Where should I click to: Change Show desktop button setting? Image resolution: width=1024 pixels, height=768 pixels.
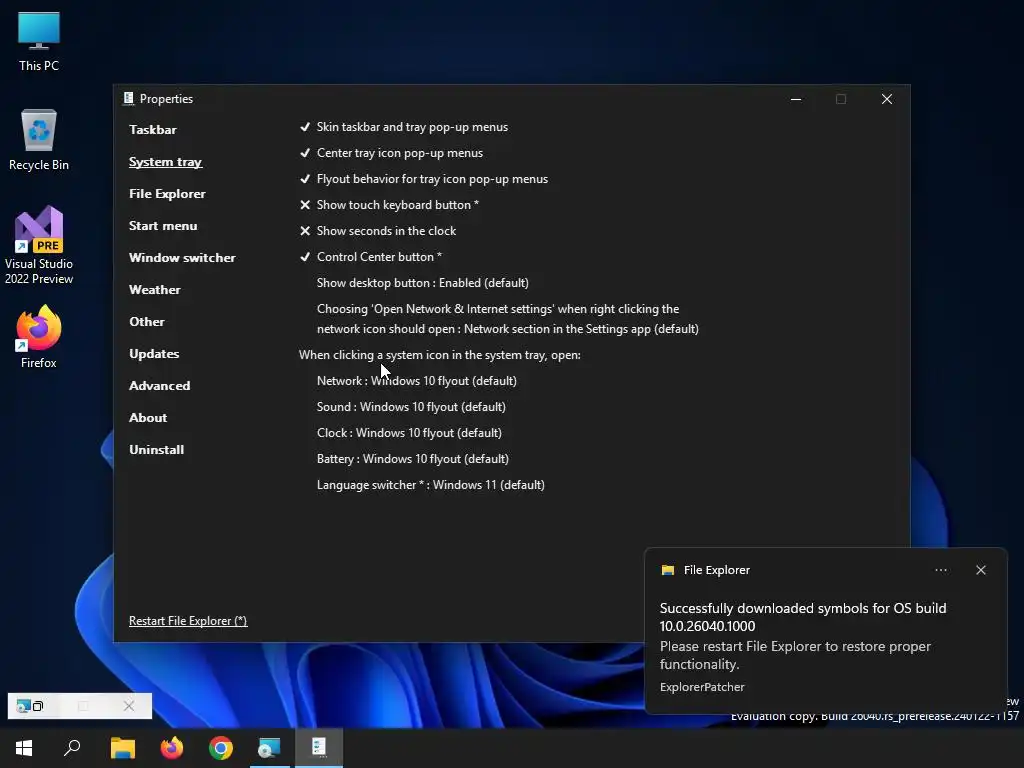click(423, 283)
